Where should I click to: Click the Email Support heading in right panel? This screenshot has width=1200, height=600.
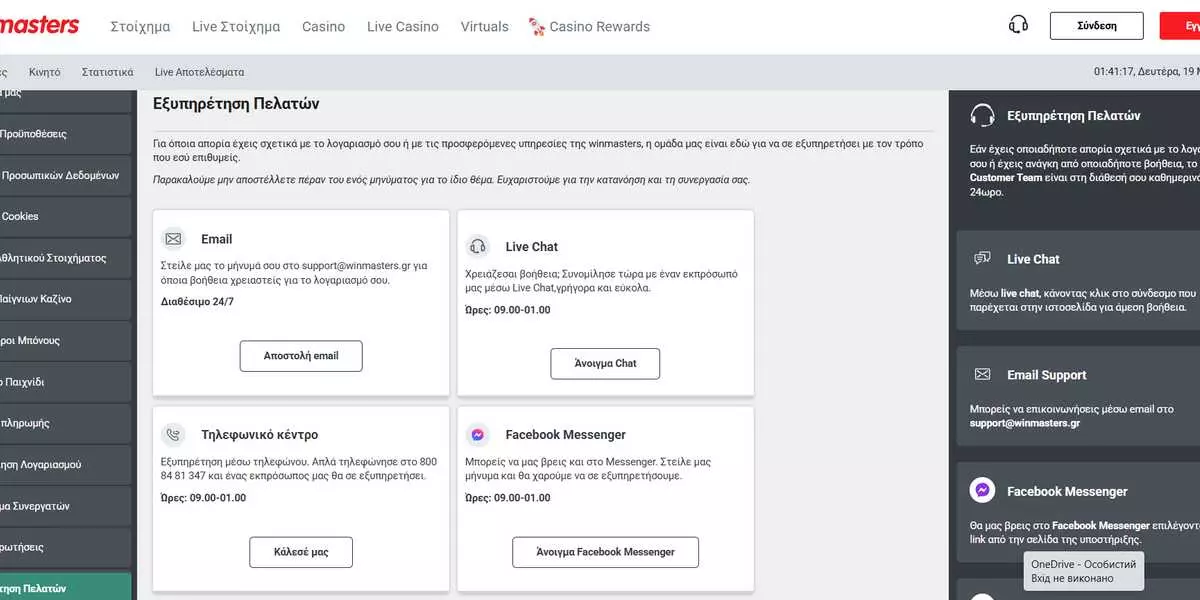(1046, 375)
